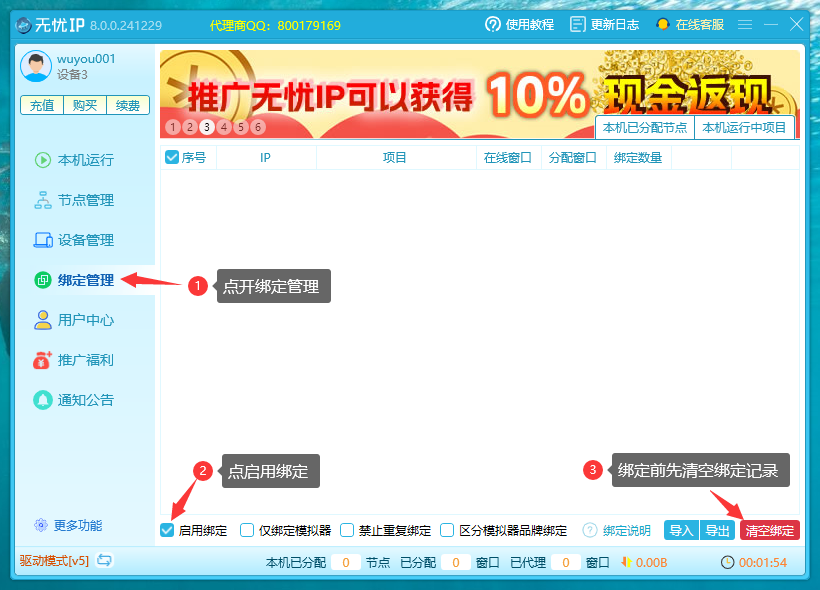Select banner page indicator 2
Viewport: 820px width, 590px height.
click(x=190, y=127)
